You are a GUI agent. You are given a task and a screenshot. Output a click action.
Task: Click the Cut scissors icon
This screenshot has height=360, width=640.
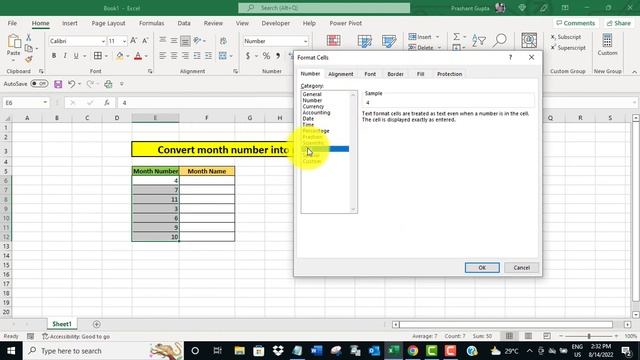(29, 37)
